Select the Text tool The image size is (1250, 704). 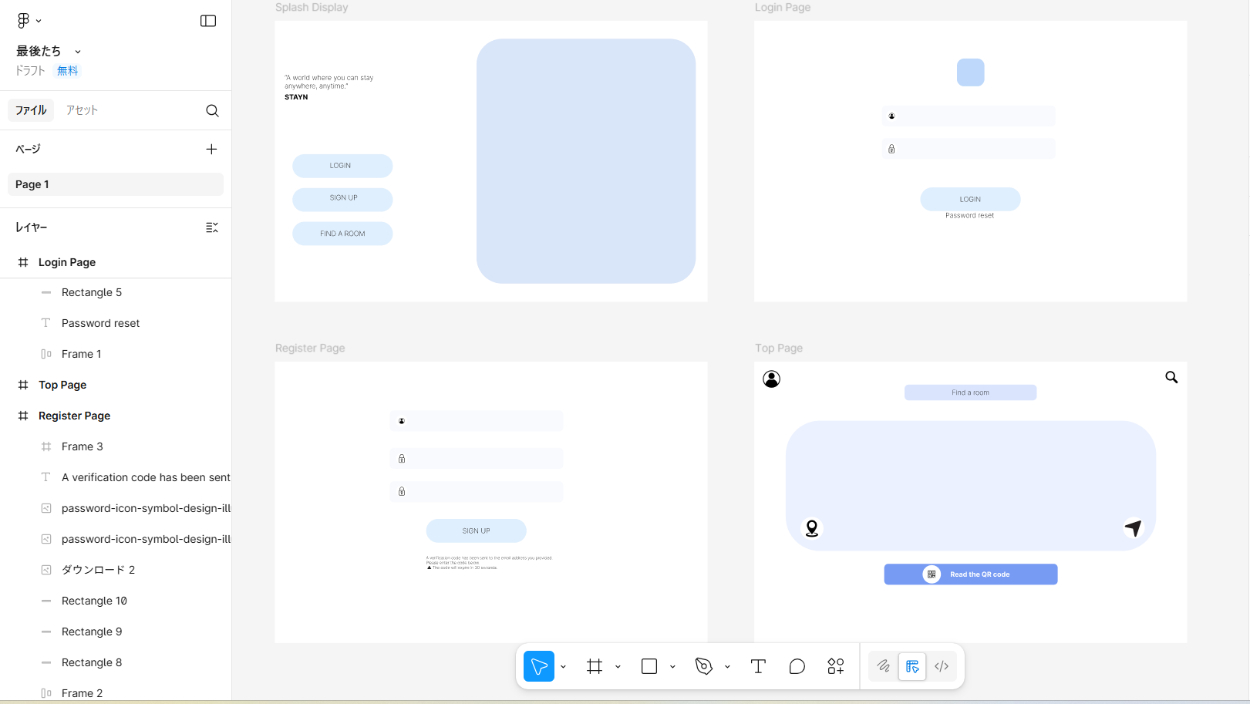pos(758,667)
